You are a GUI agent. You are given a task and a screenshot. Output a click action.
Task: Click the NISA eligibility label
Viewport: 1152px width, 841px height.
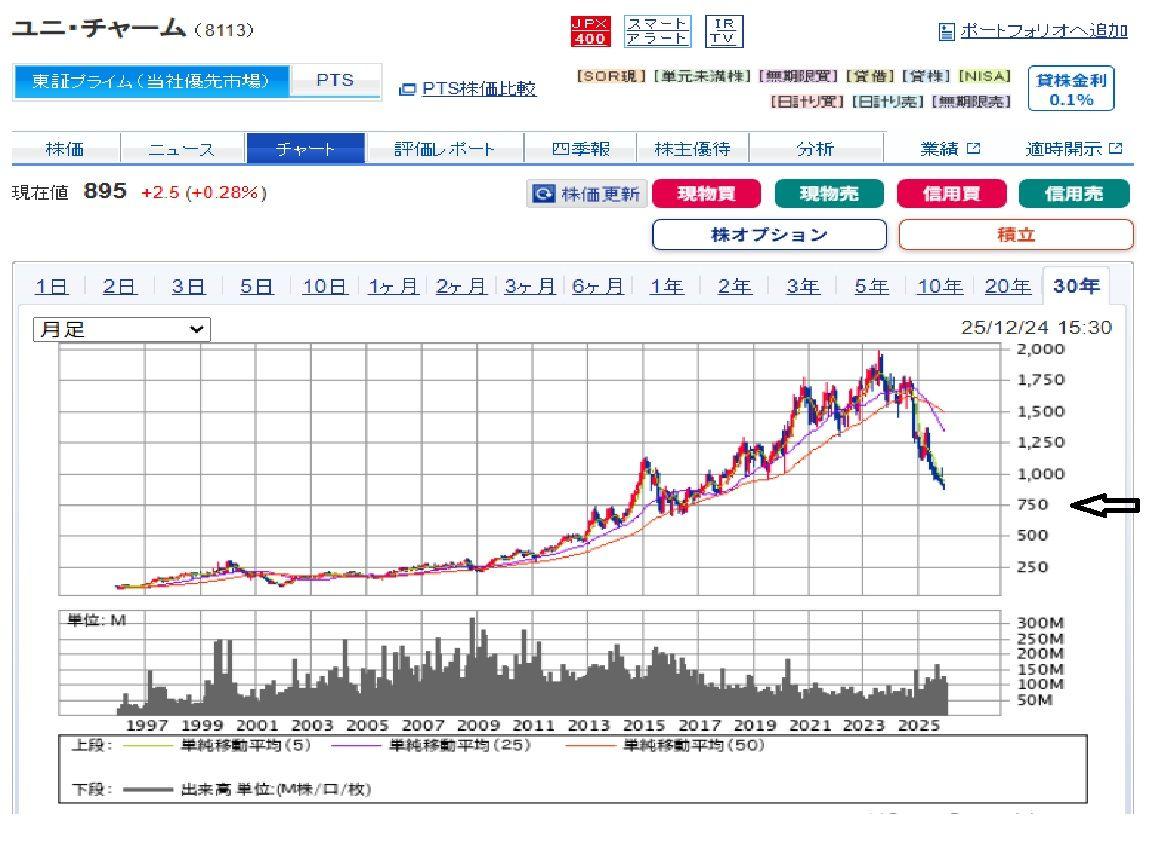[986, 75]
